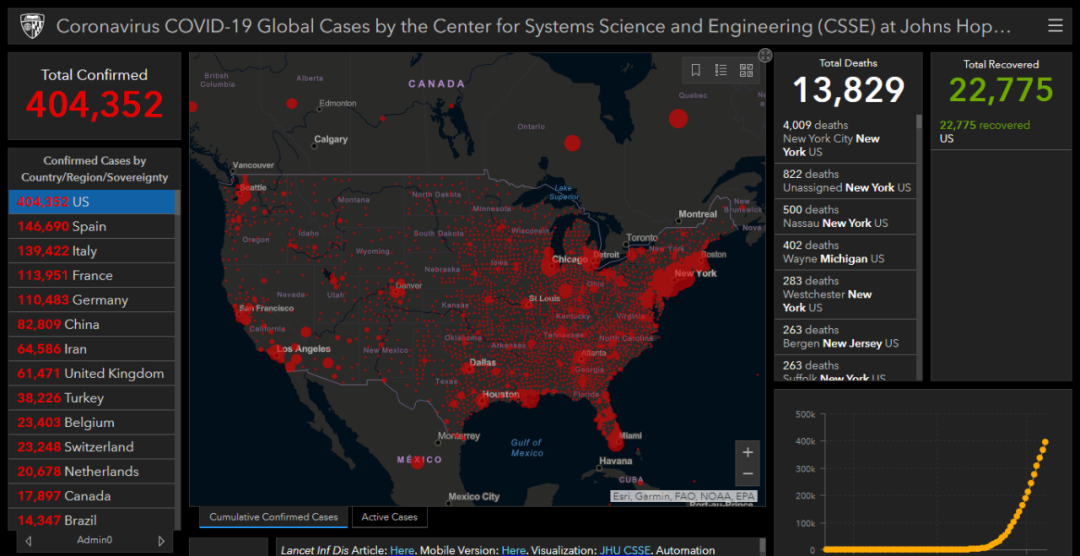Select France with 113,951 cases

pos(92,276)
